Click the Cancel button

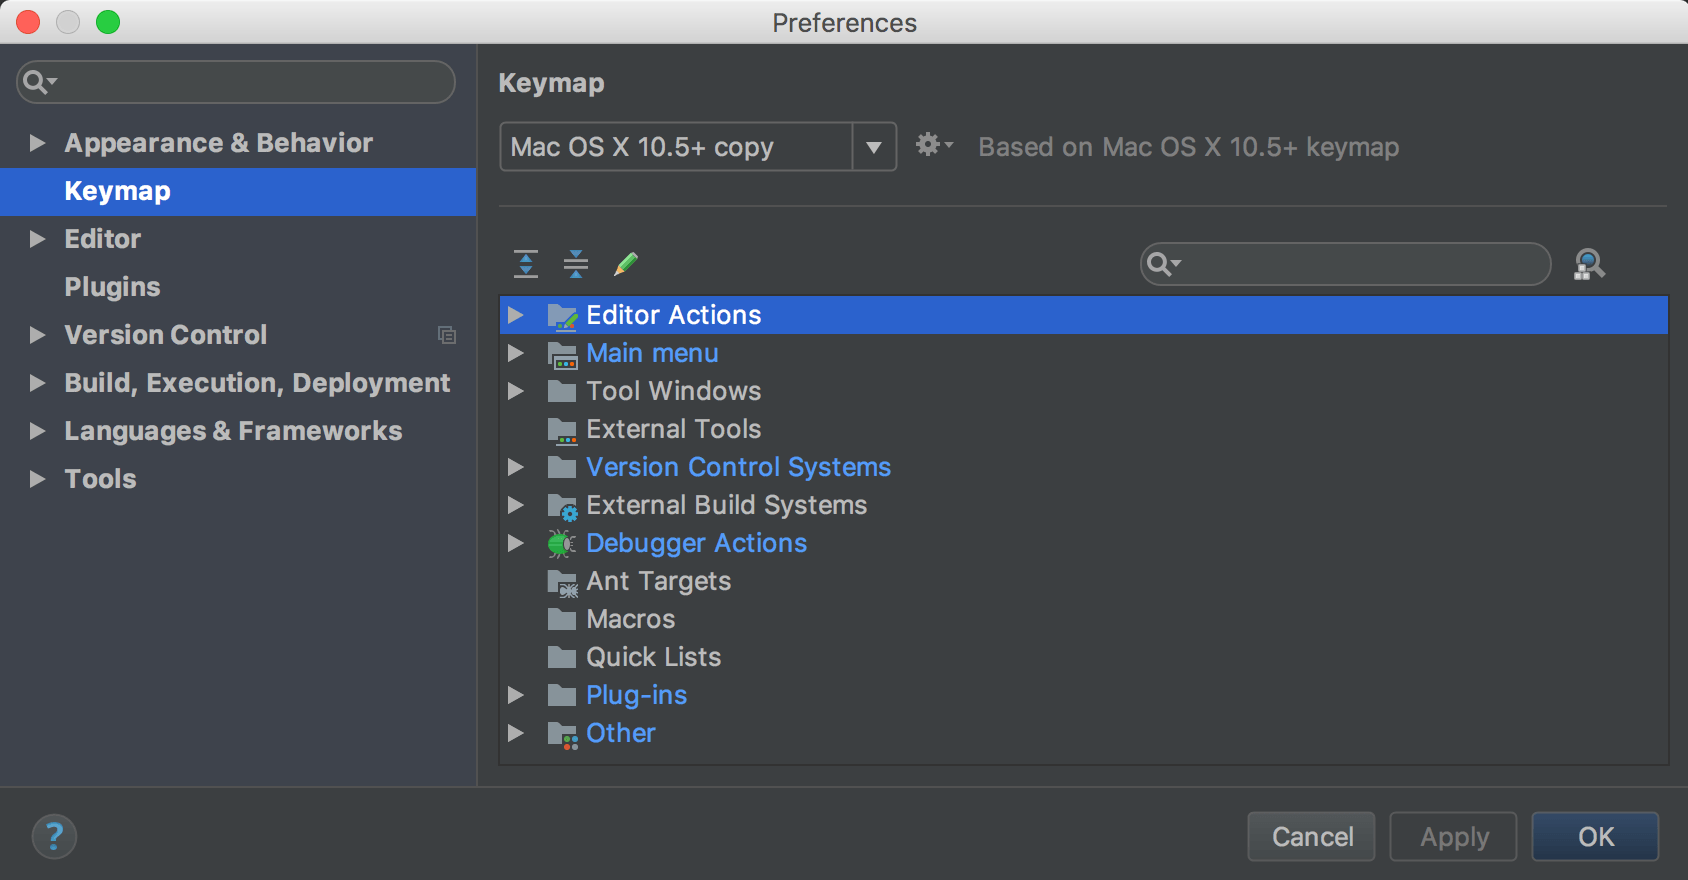tap(1312, 836)
